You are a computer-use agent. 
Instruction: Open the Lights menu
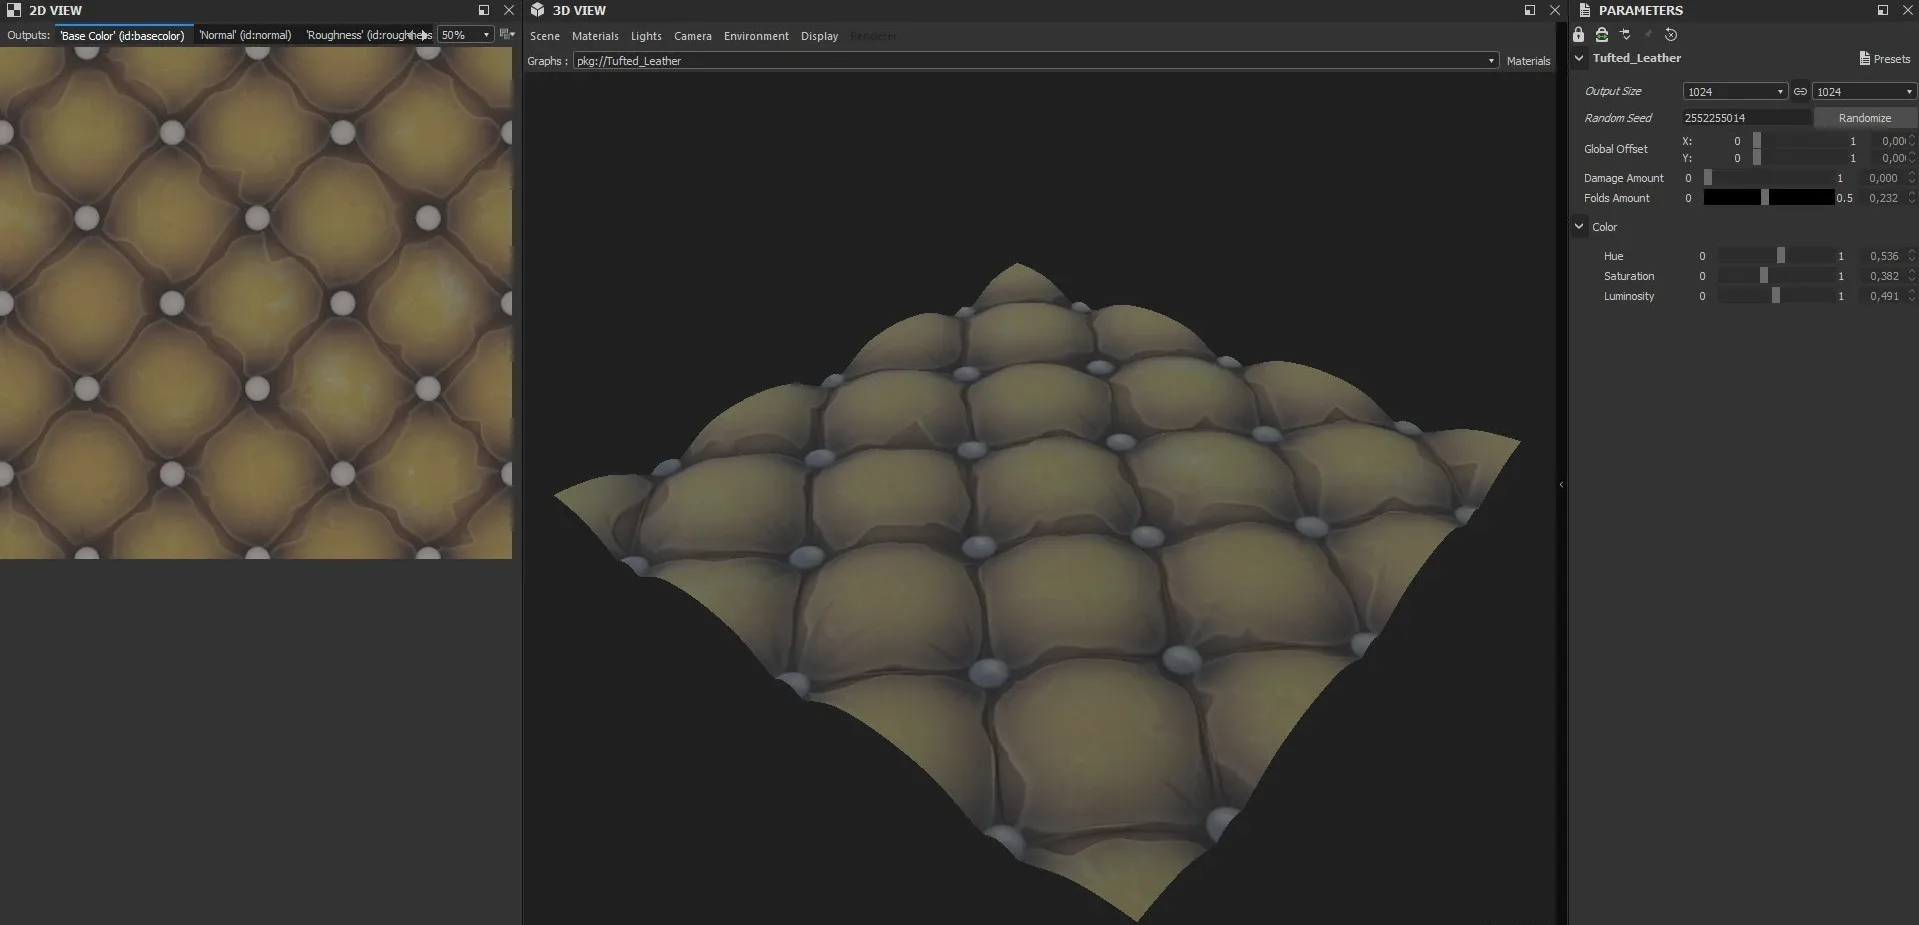[x=646, y=36]
